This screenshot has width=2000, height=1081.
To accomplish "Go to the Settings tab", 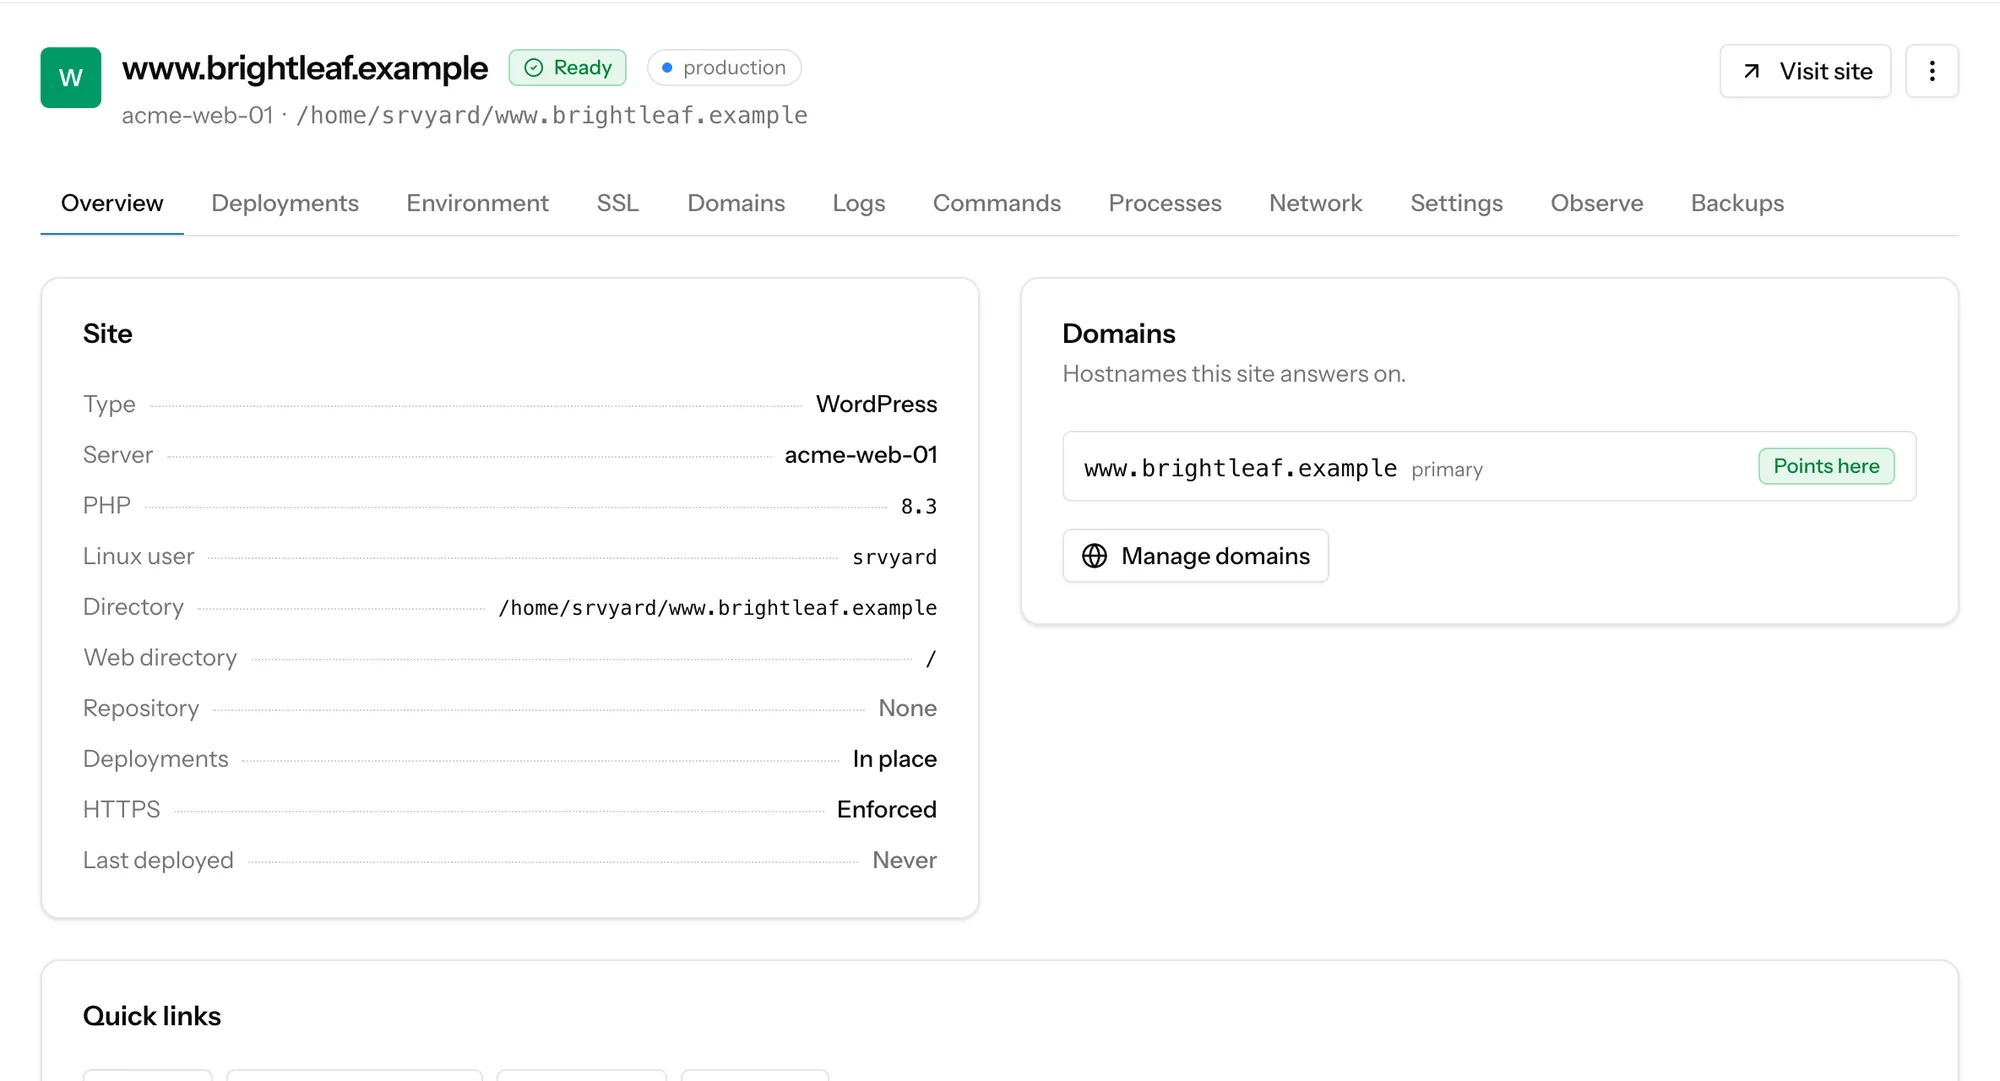I will 1457,203.
